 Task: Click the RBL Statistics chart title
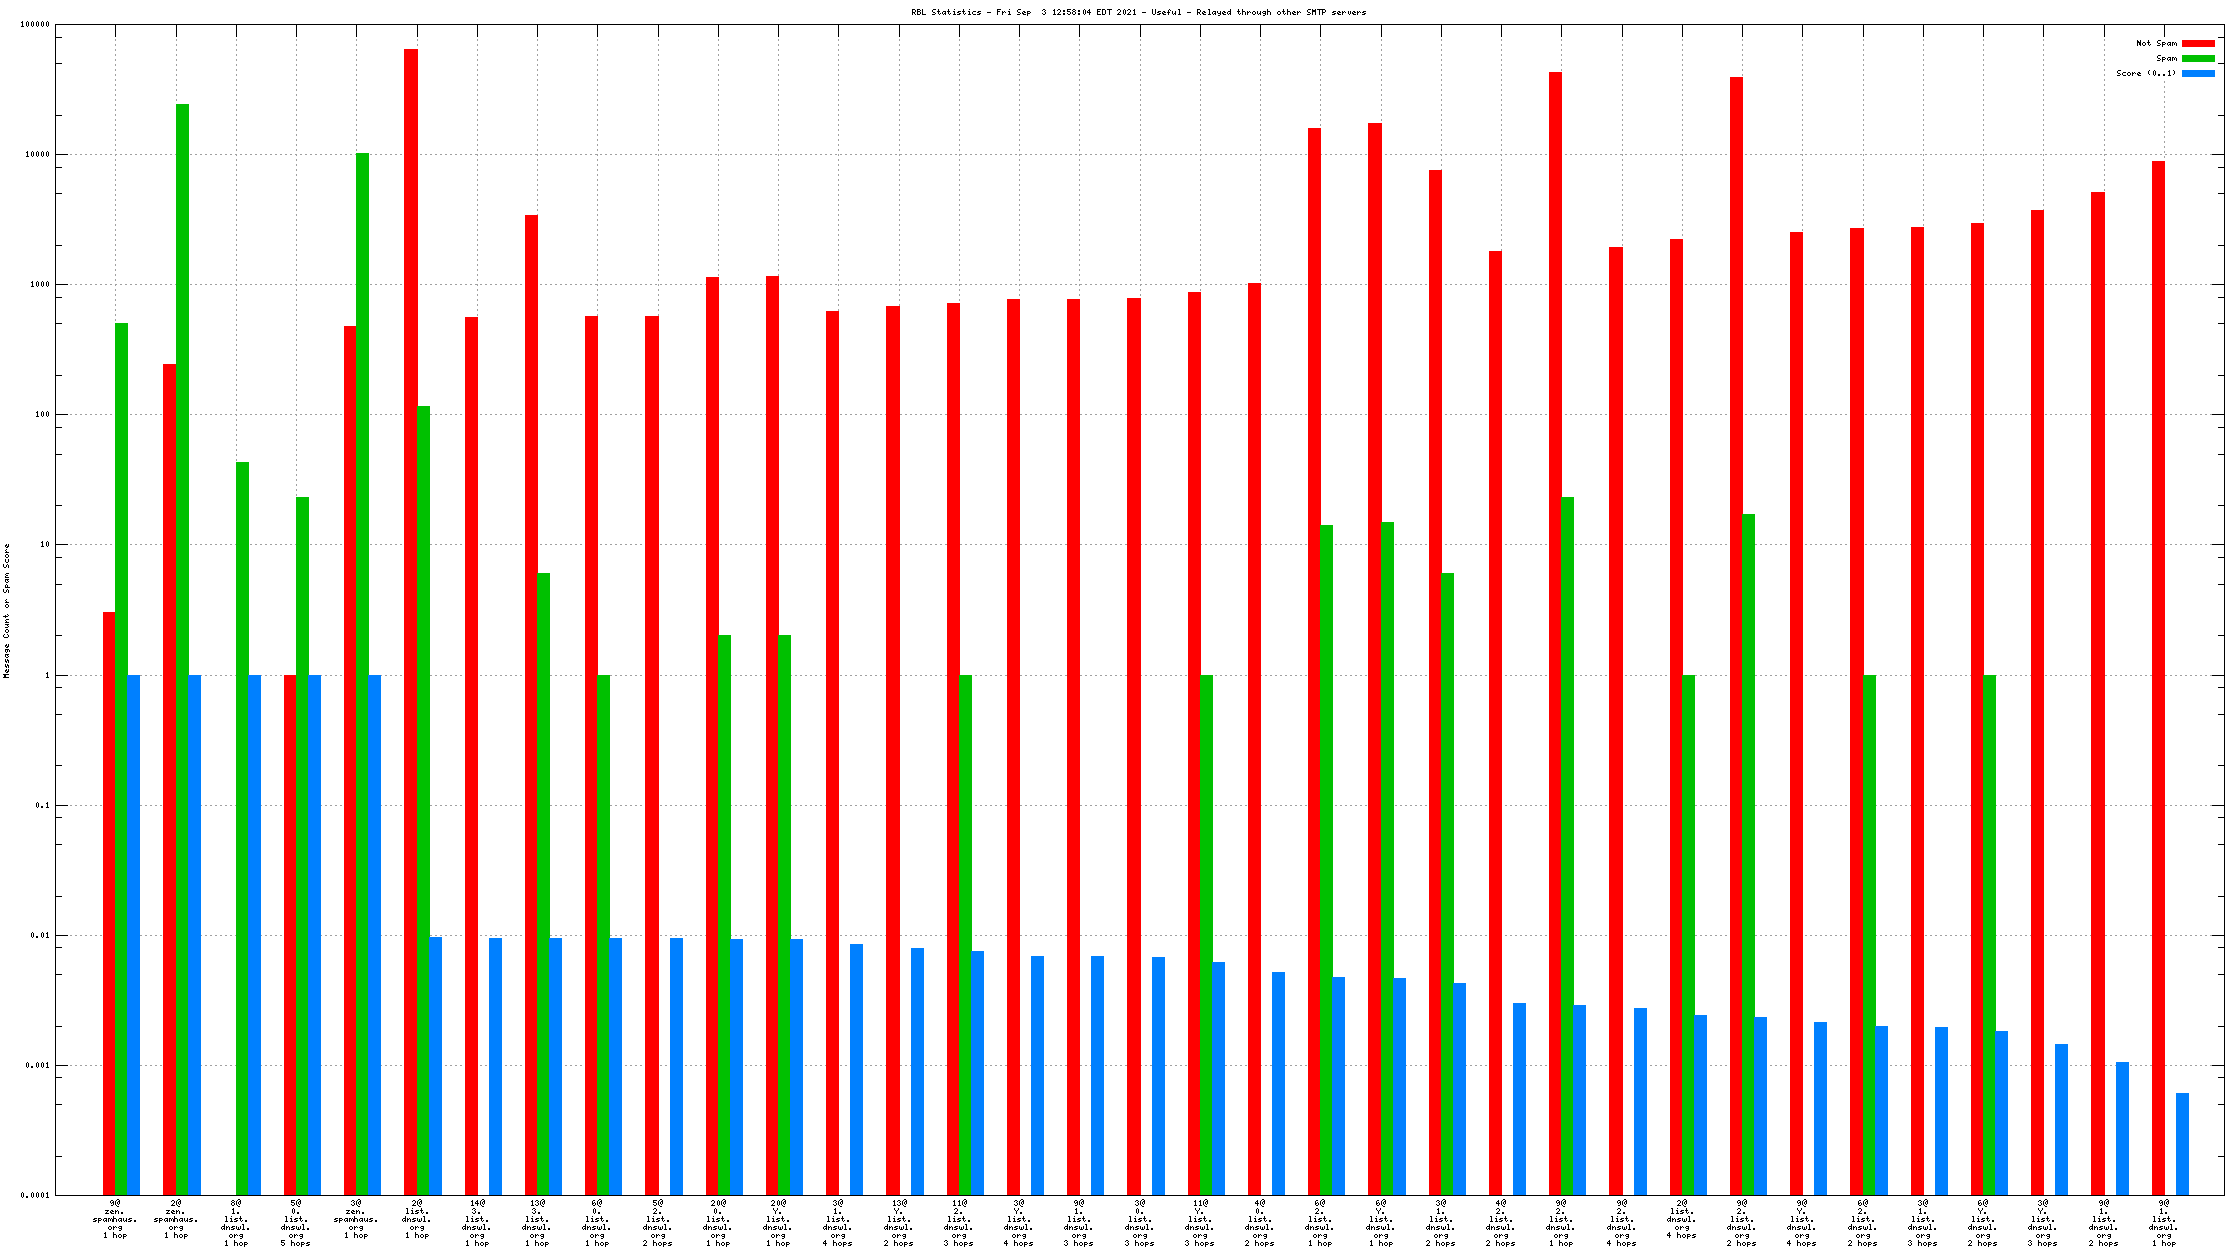(x=1138, y=12)
